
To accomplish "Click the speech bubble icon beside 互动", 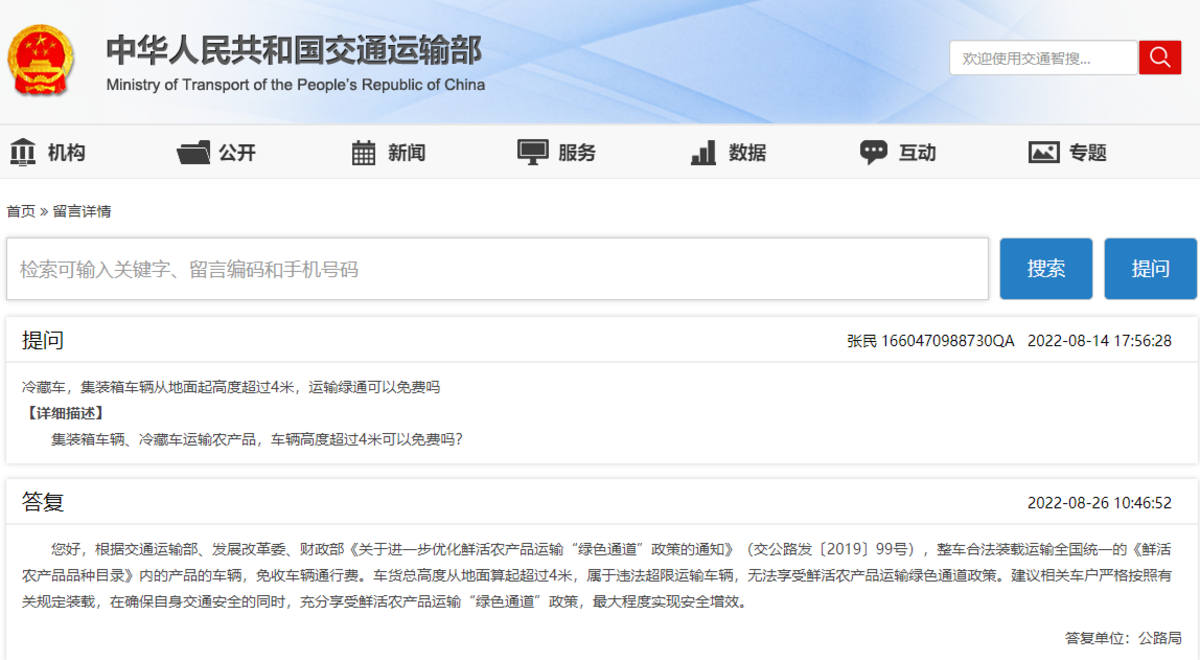I will [x=874, y=151].
